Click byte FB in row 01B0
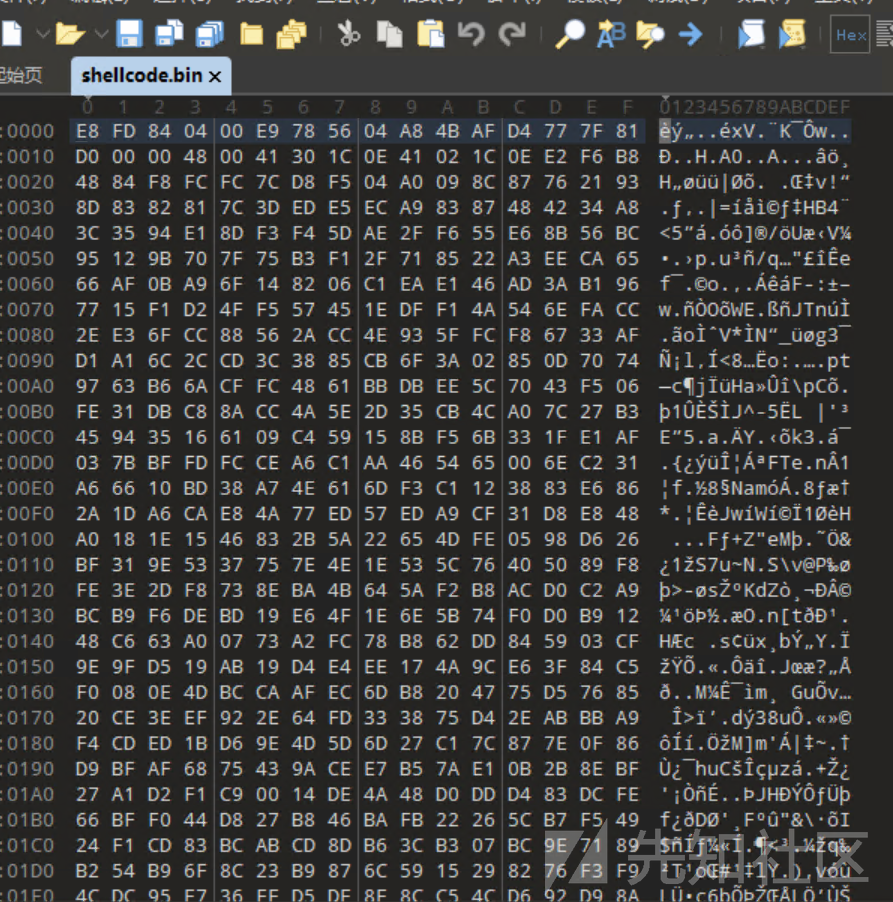 [411, 820]
